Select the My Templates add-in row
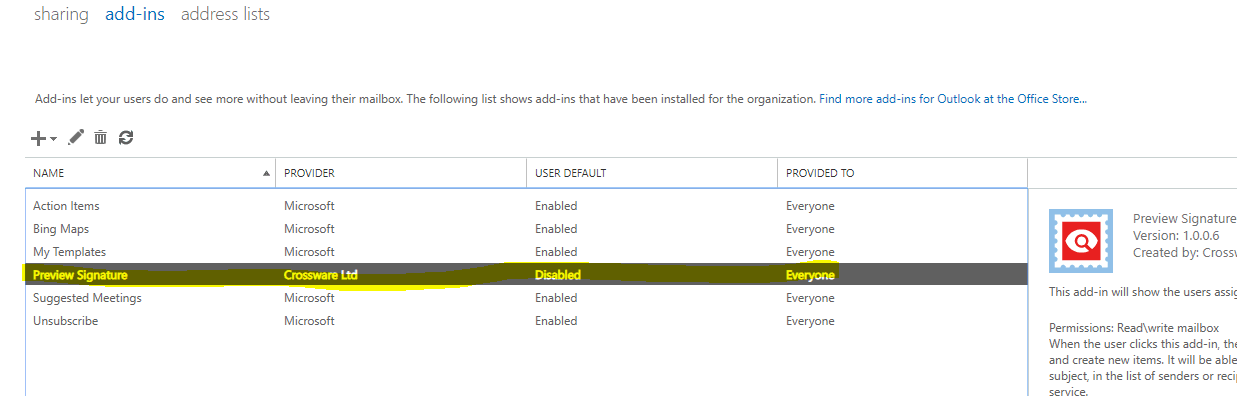1237x396 pixels. 526,252
